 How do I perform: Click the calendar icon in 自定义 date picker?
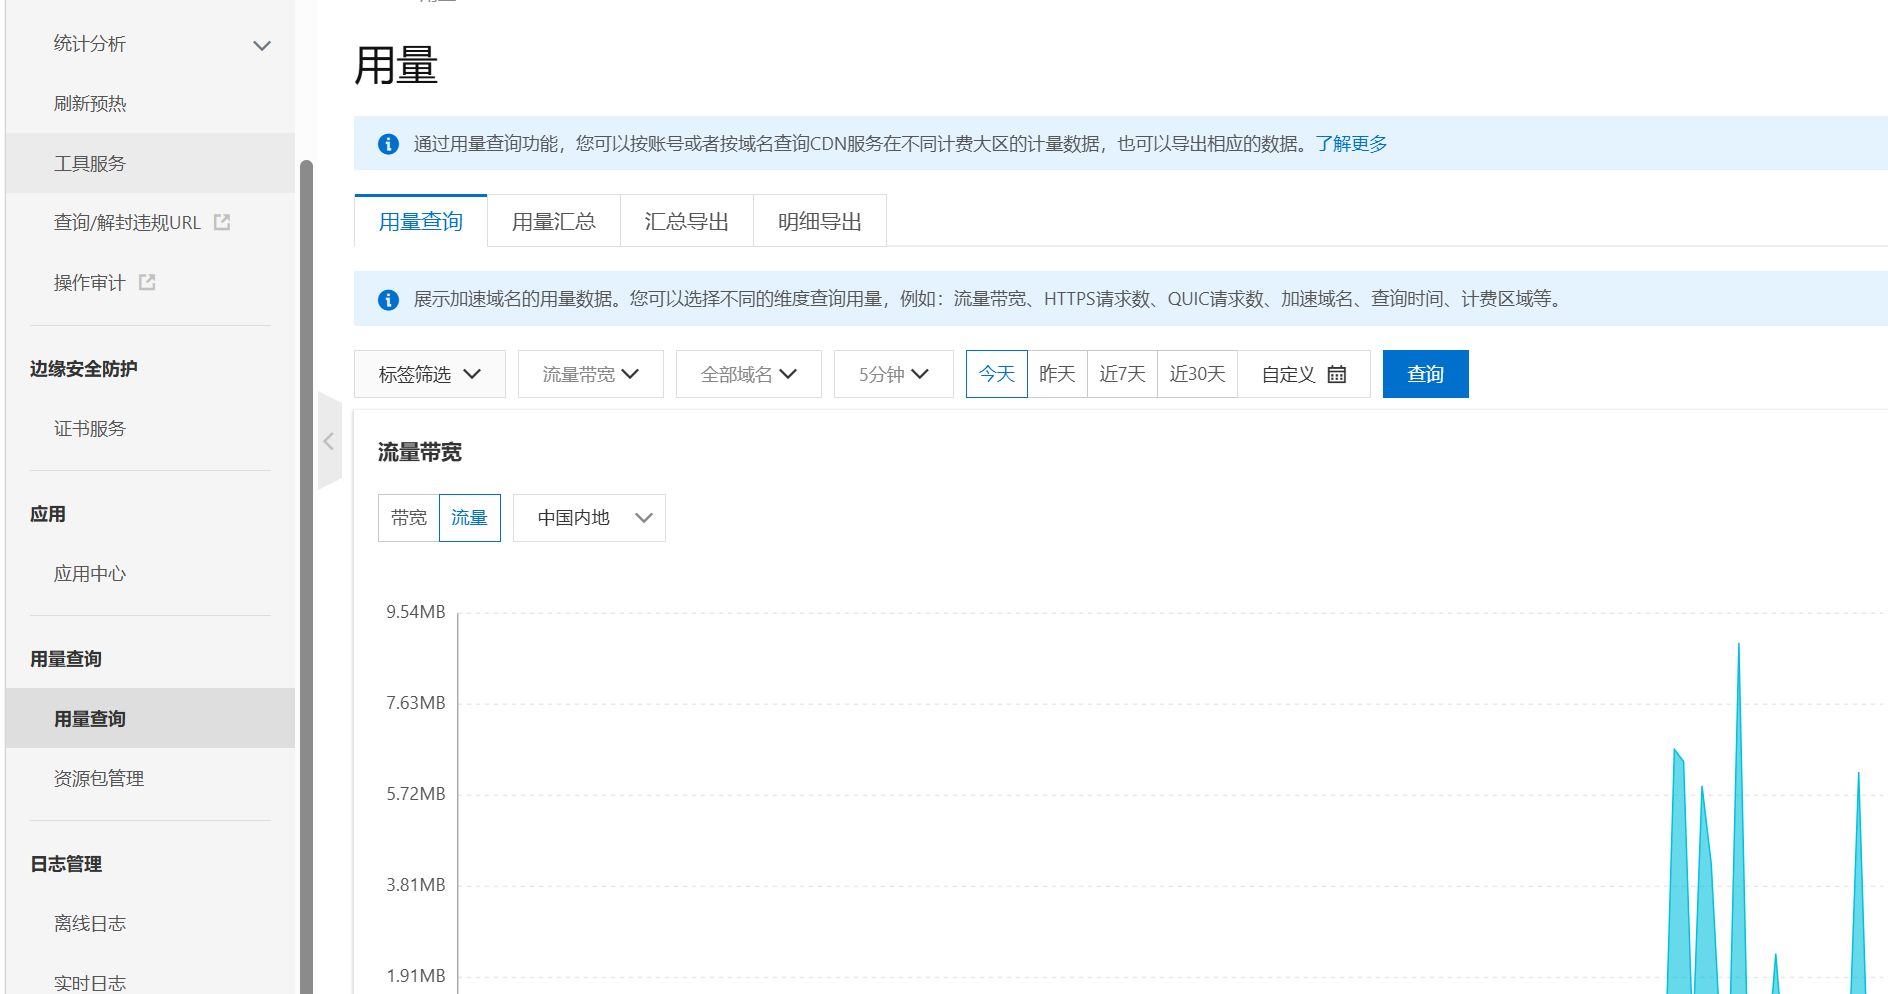coord(1337,374)
